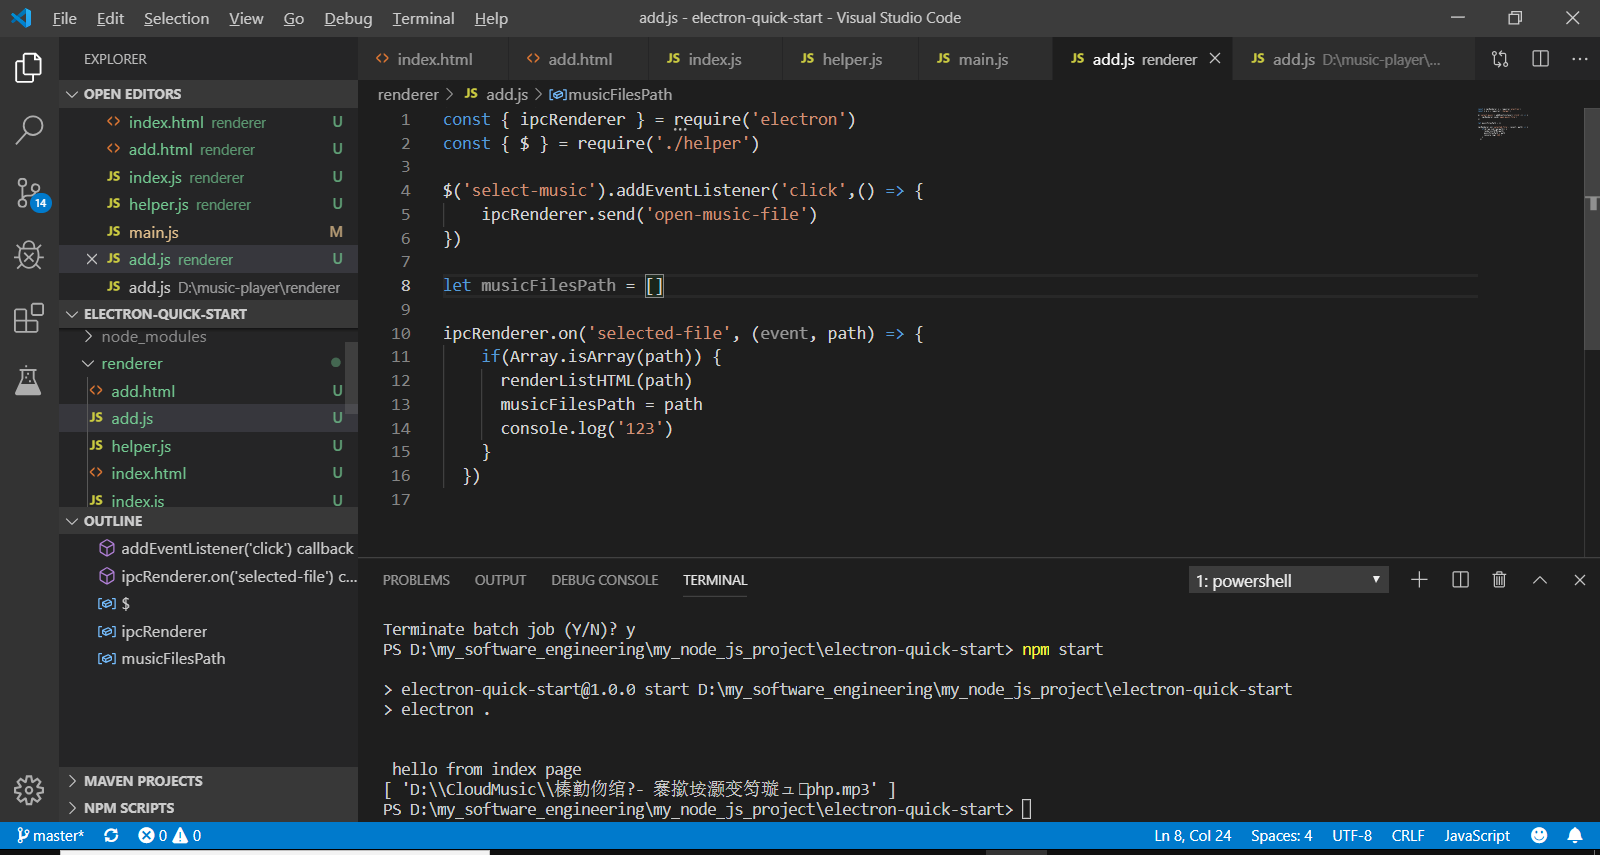Image resolution: width=1600 pixels, height=855 pixels.
Task: Change CRLF end of line sequence
Action: [x=1408, y=835]
